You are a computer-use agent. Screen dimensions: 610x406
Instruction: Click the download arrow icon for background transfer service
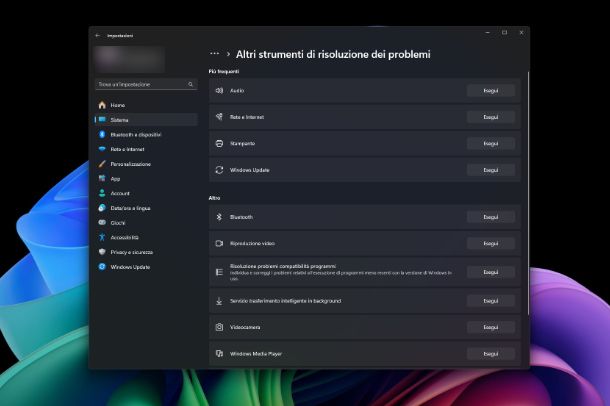(x=219, y=301)
